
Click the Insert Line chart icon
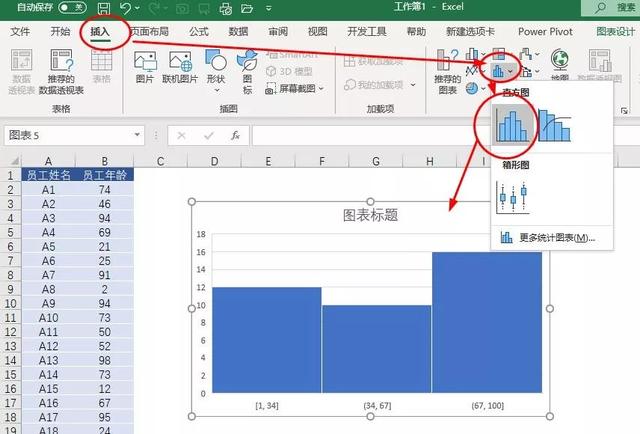[472, 71]
